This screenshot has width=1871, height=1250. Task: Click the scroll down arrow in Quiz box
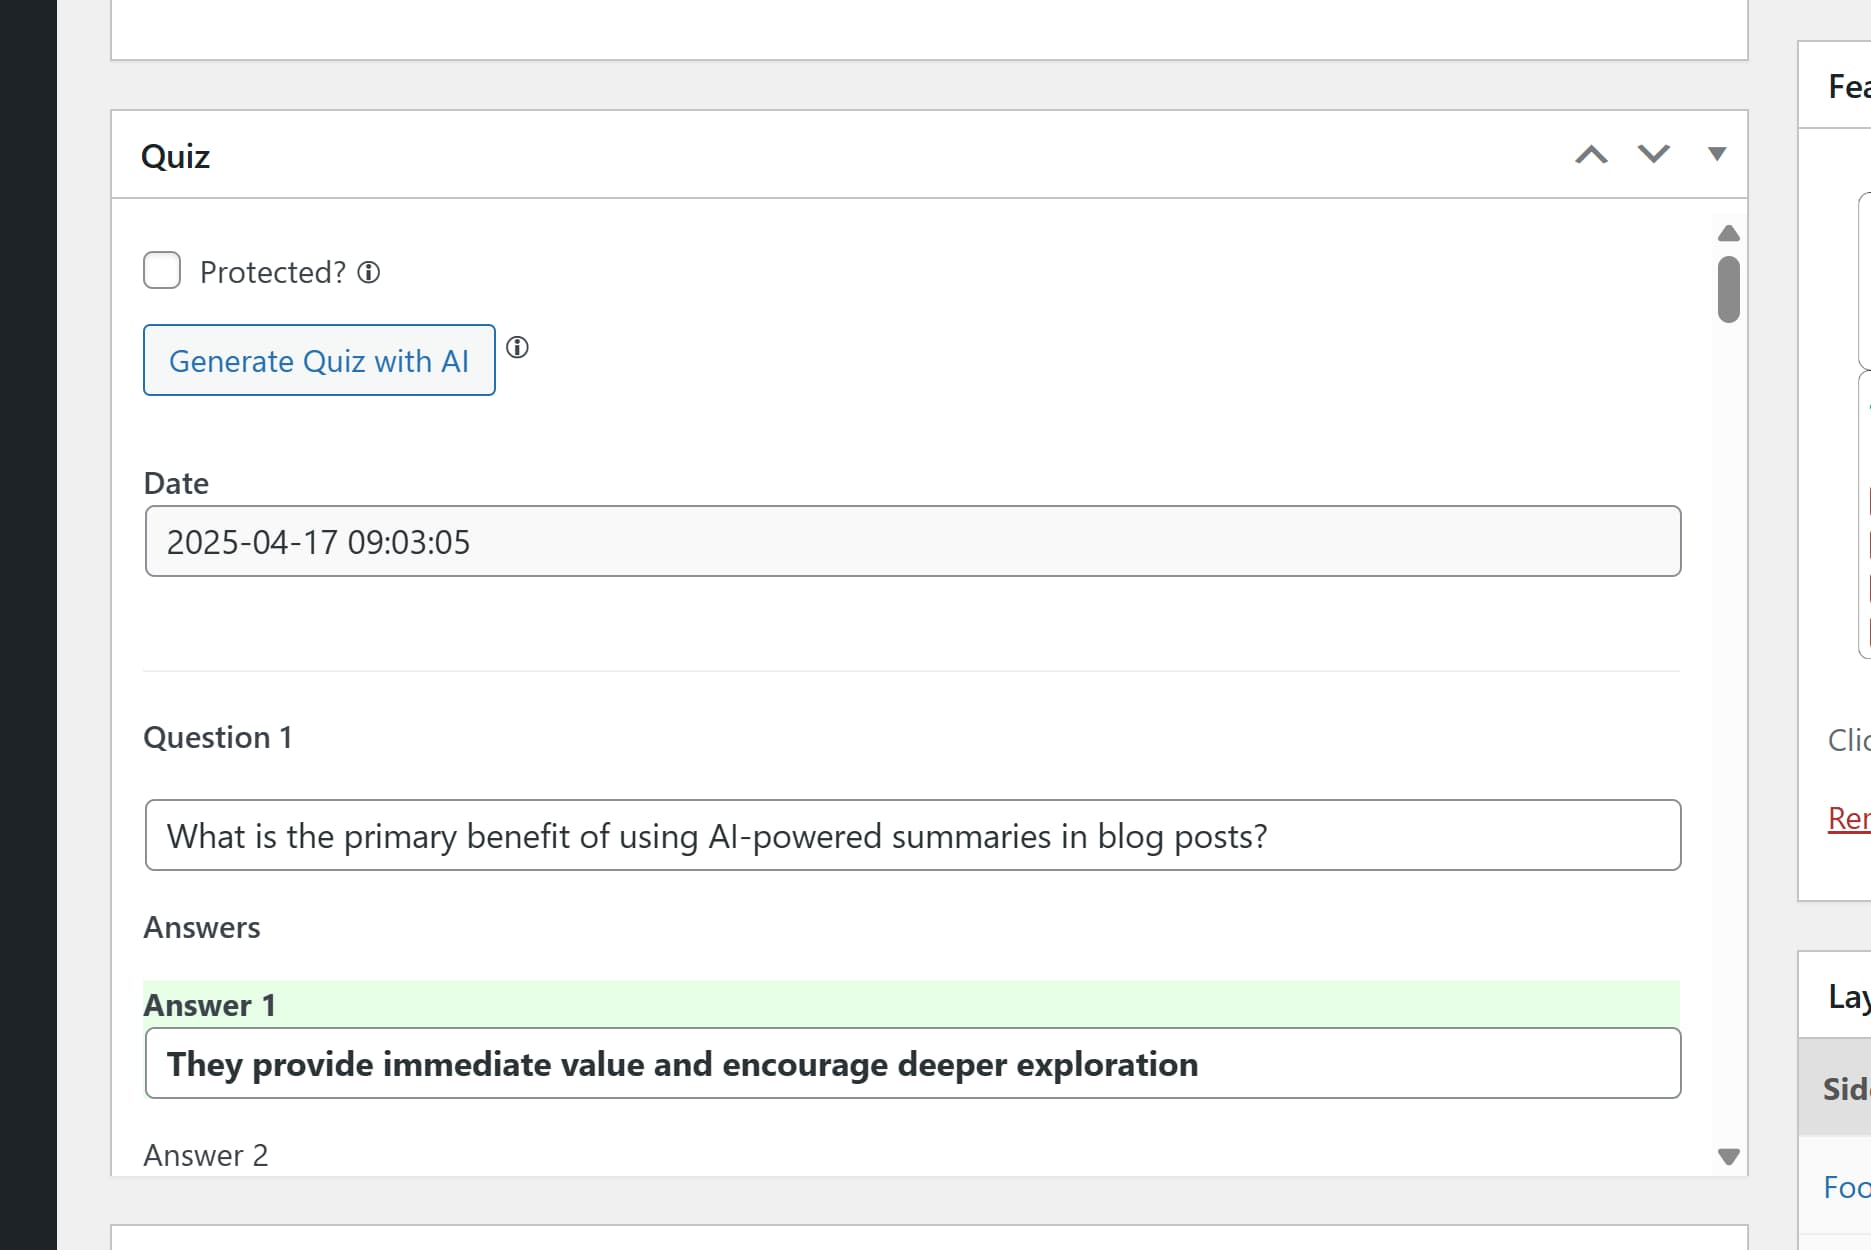[1729, 1157]
